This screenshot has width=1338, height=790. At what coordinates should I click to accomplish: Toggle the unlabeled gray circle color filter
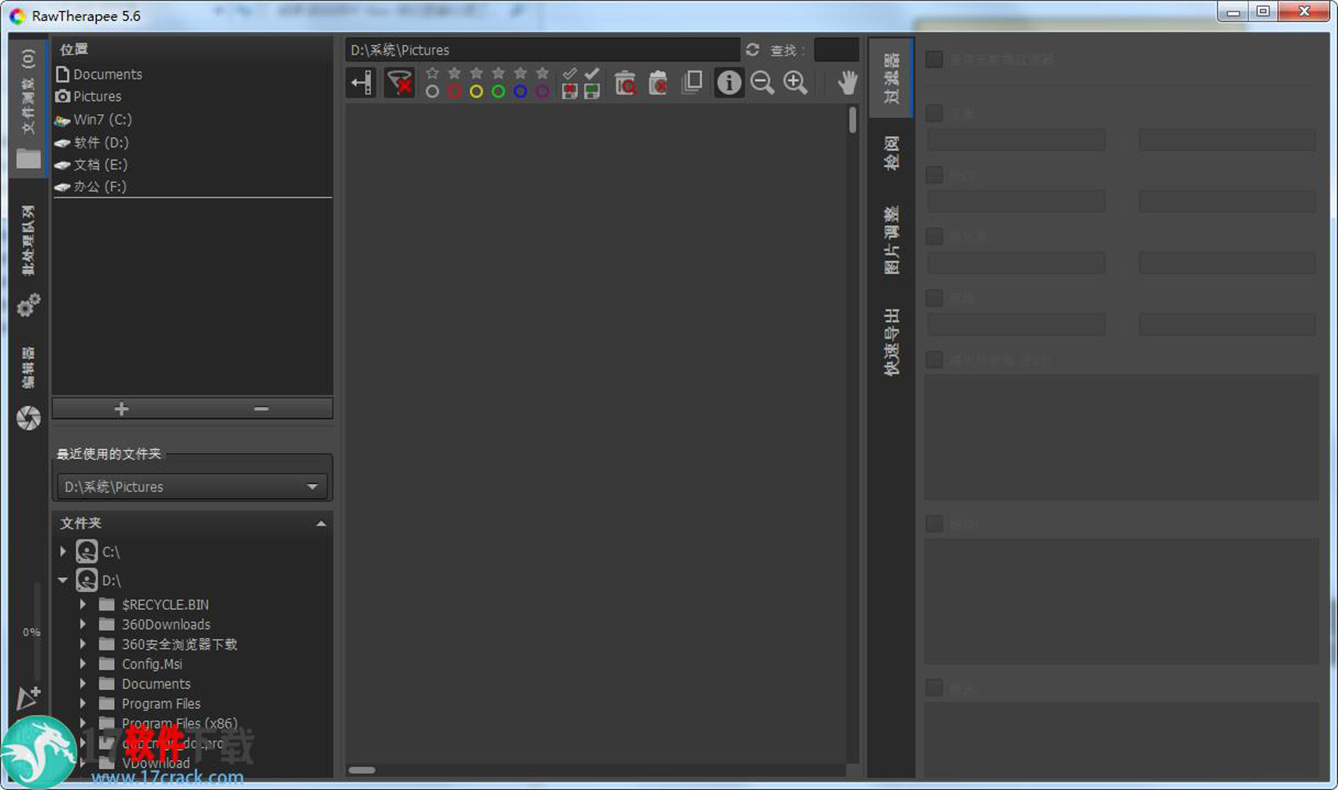point(432,91)
